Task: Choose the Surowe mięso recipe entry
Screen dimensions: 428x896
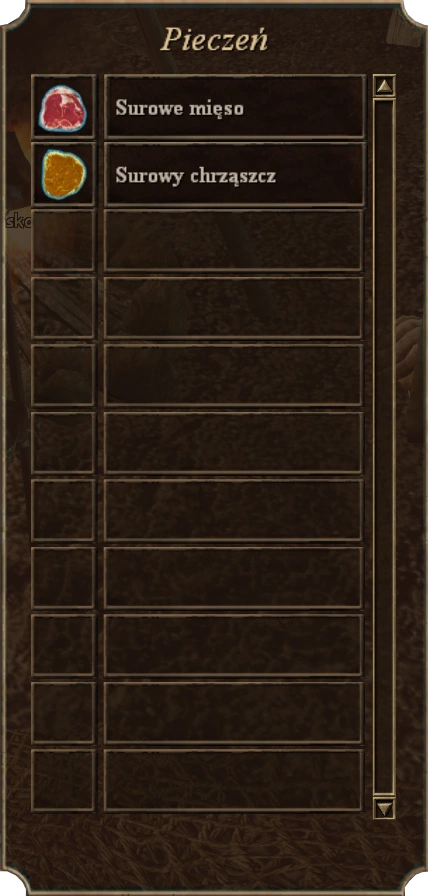Action: (234, 107)
